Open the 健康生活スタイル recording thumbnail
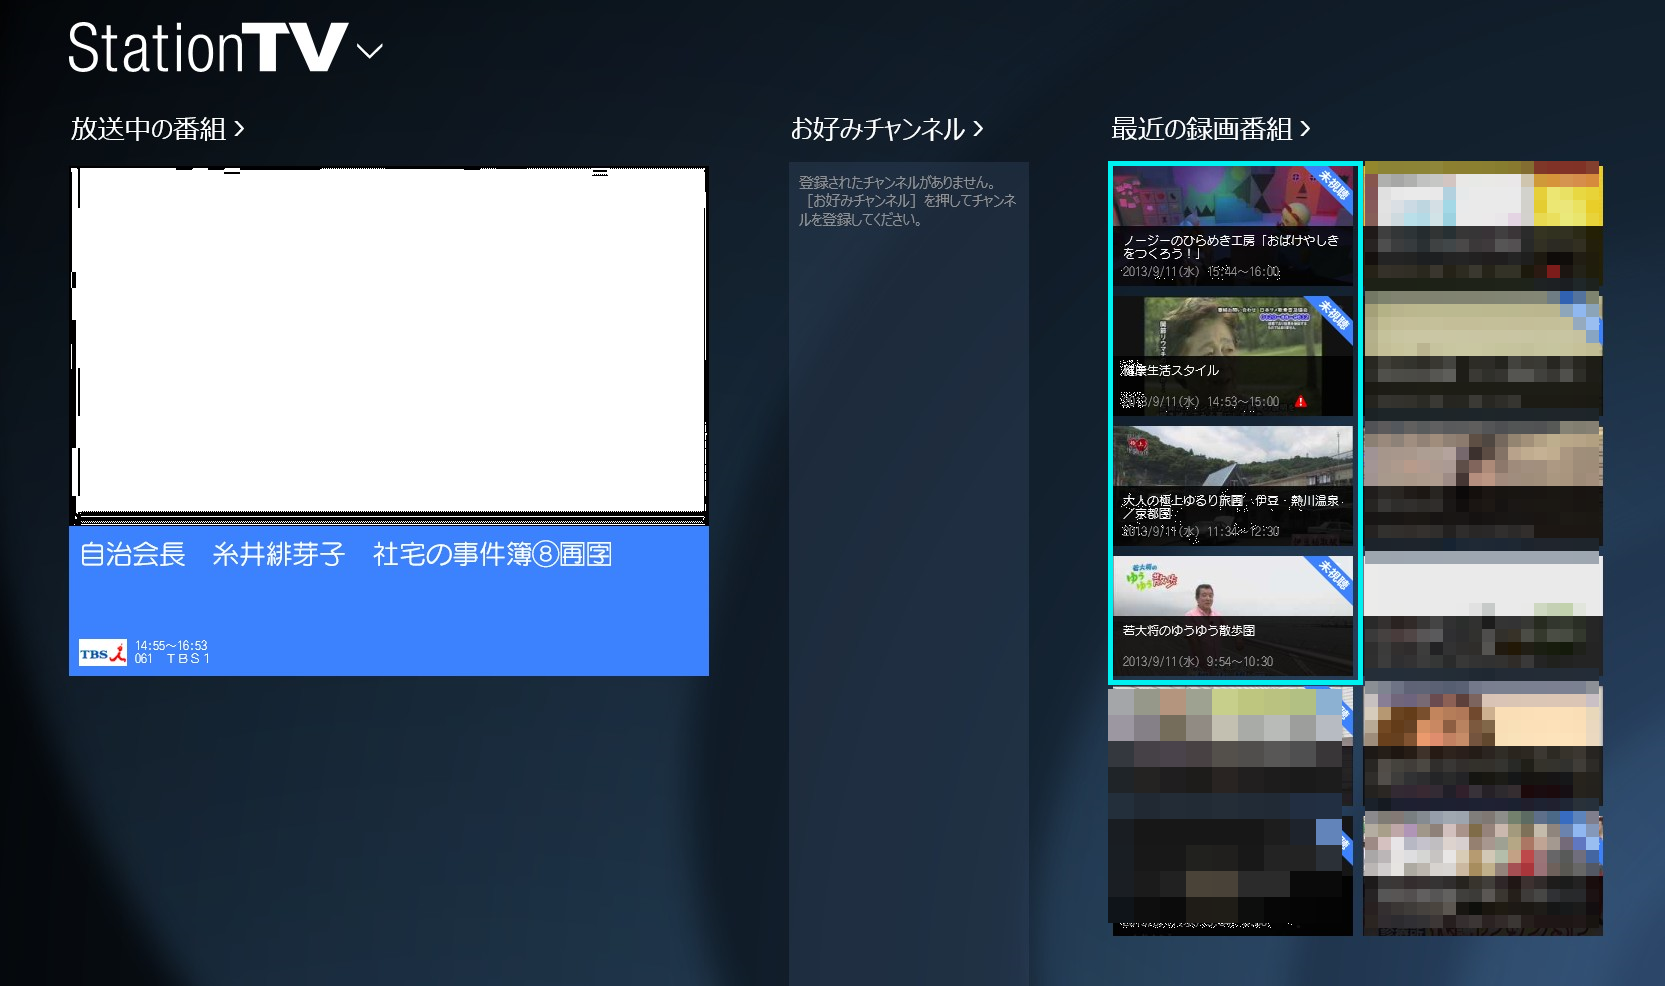The width and height of the screenshot is (1665, 986). coord(1233,356)
